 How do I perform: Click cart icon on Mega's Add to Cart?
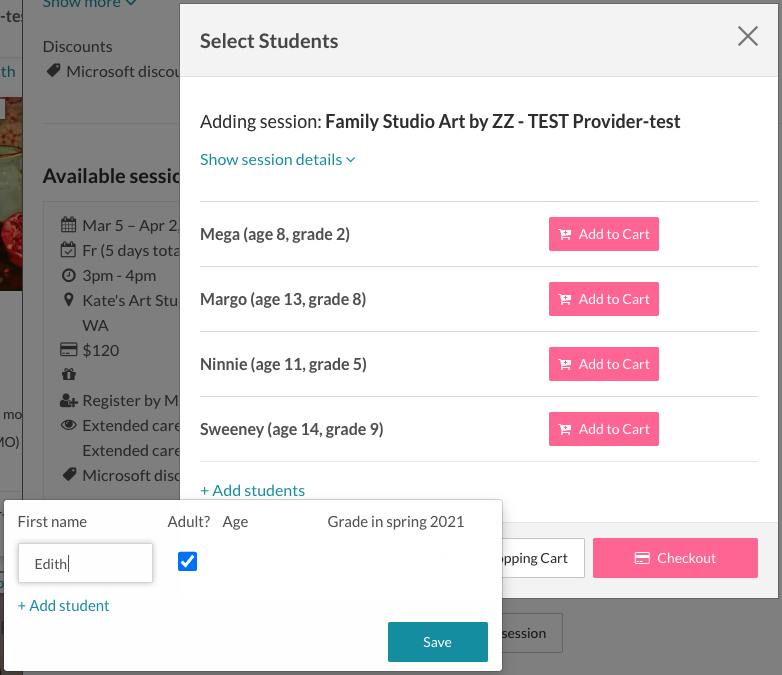[x=565, y=235]
